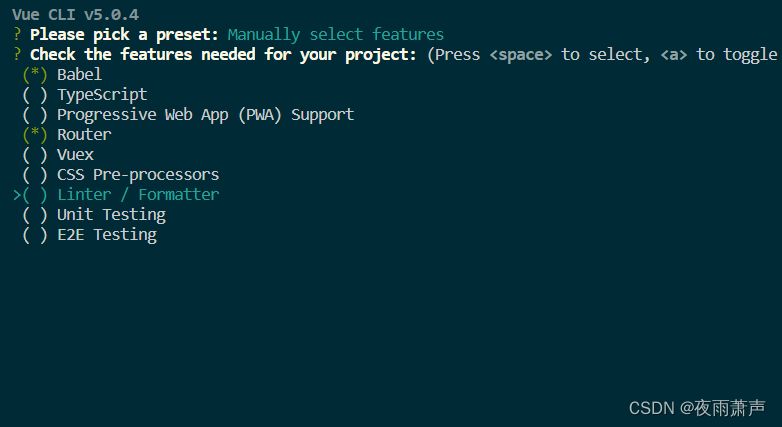Click the CSDN watermark in the corner
Viewport: 782px width, 427px height.
(x=696, y=407)
